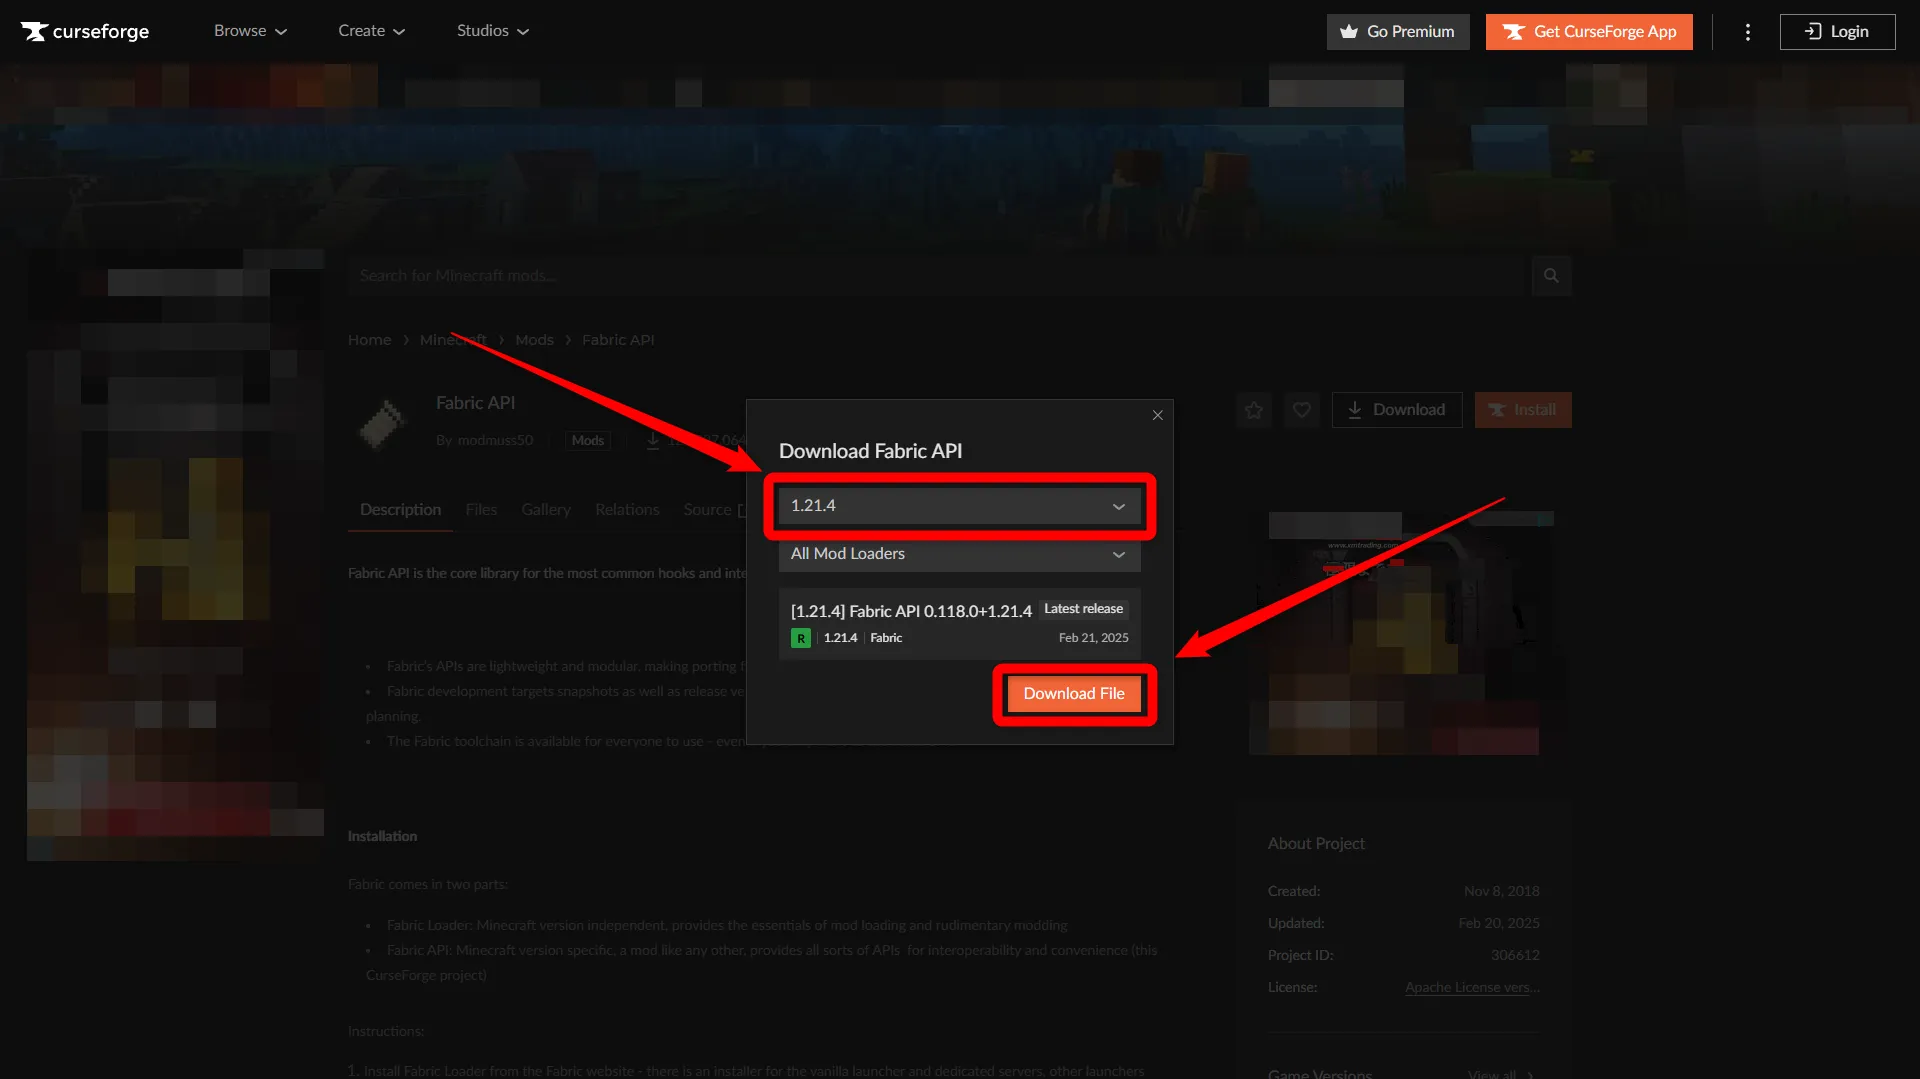The image size is (1920, 1079).
Task: Switch to the Relations tab
Action: pos(627,510)
